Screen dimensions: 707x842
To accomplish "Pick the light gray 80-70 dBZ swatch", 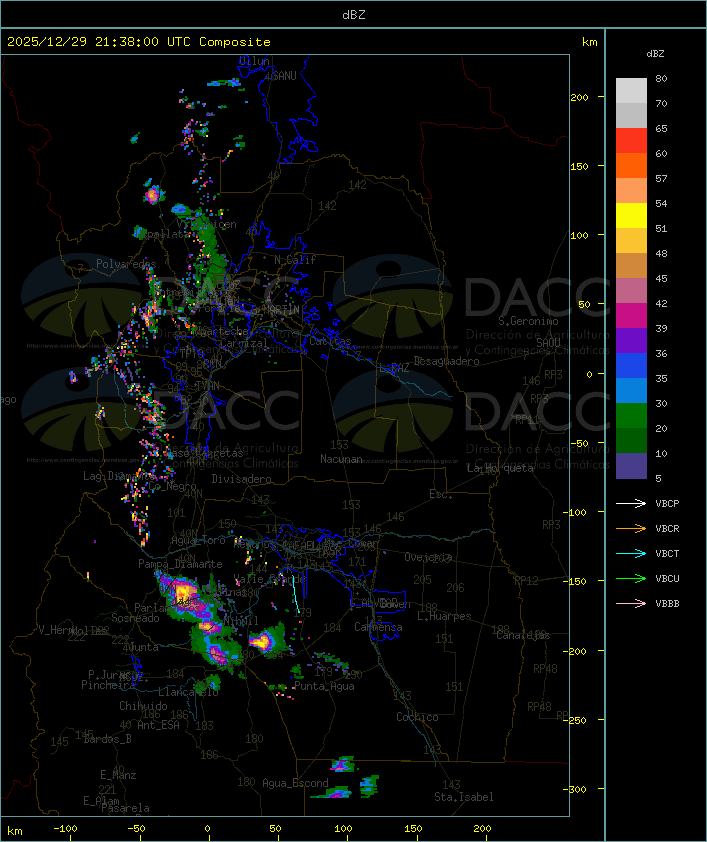I will tap(631, 91).
